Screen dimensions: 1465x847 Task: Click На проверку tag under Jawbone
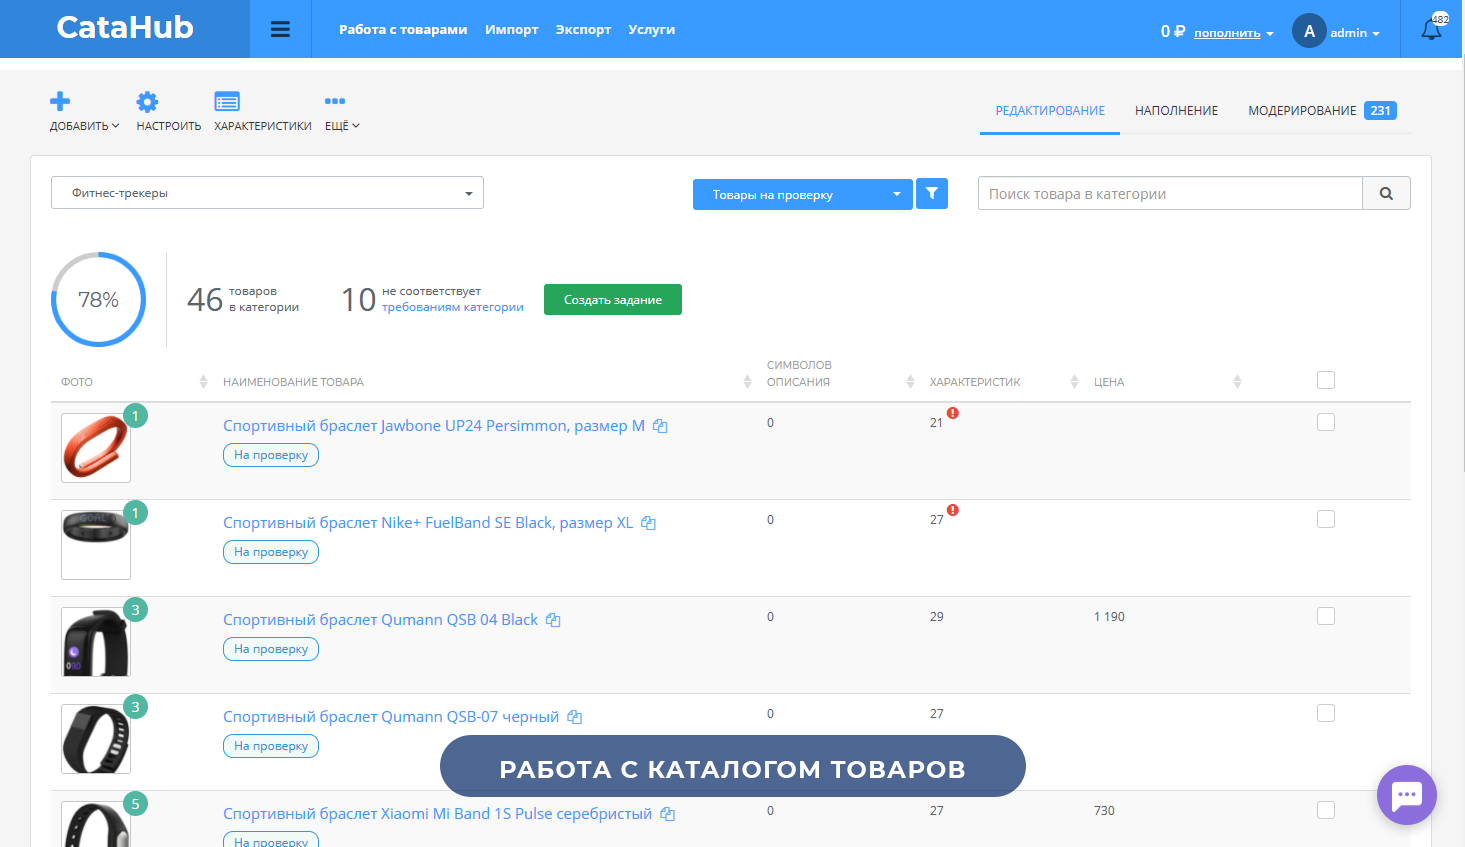[271, 455]
